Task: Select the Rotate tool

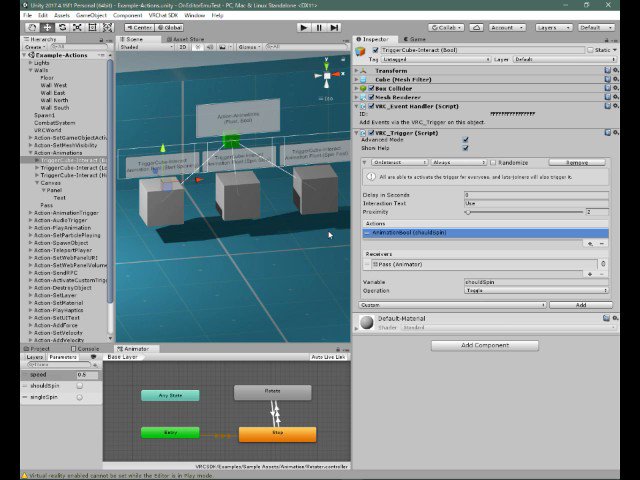Action: coord(62,27)
